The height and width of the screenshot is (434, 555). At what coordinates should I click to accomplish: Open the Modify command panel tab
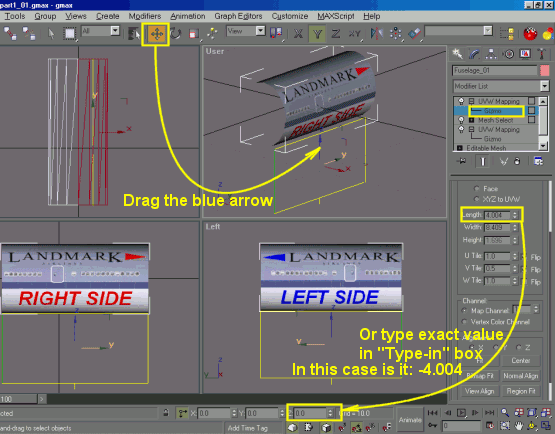474,54
